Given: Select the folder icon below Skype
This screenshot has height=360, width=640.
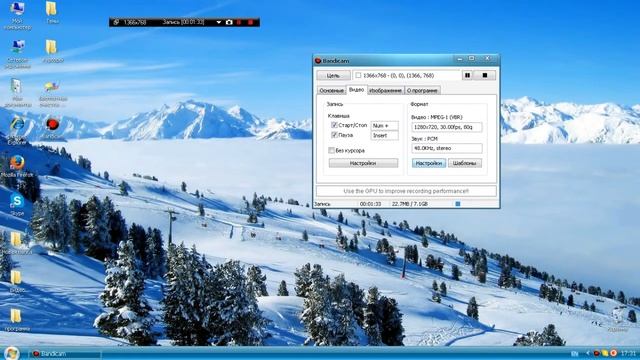Looking at the screenshot, I should click(16, 243).
